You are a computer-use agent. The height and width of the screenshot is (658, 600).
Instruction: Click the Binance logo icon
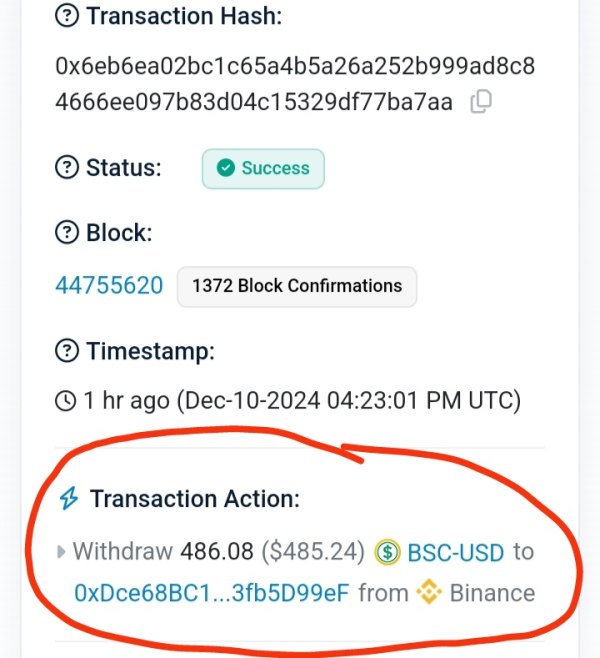[x=429, y=592]
